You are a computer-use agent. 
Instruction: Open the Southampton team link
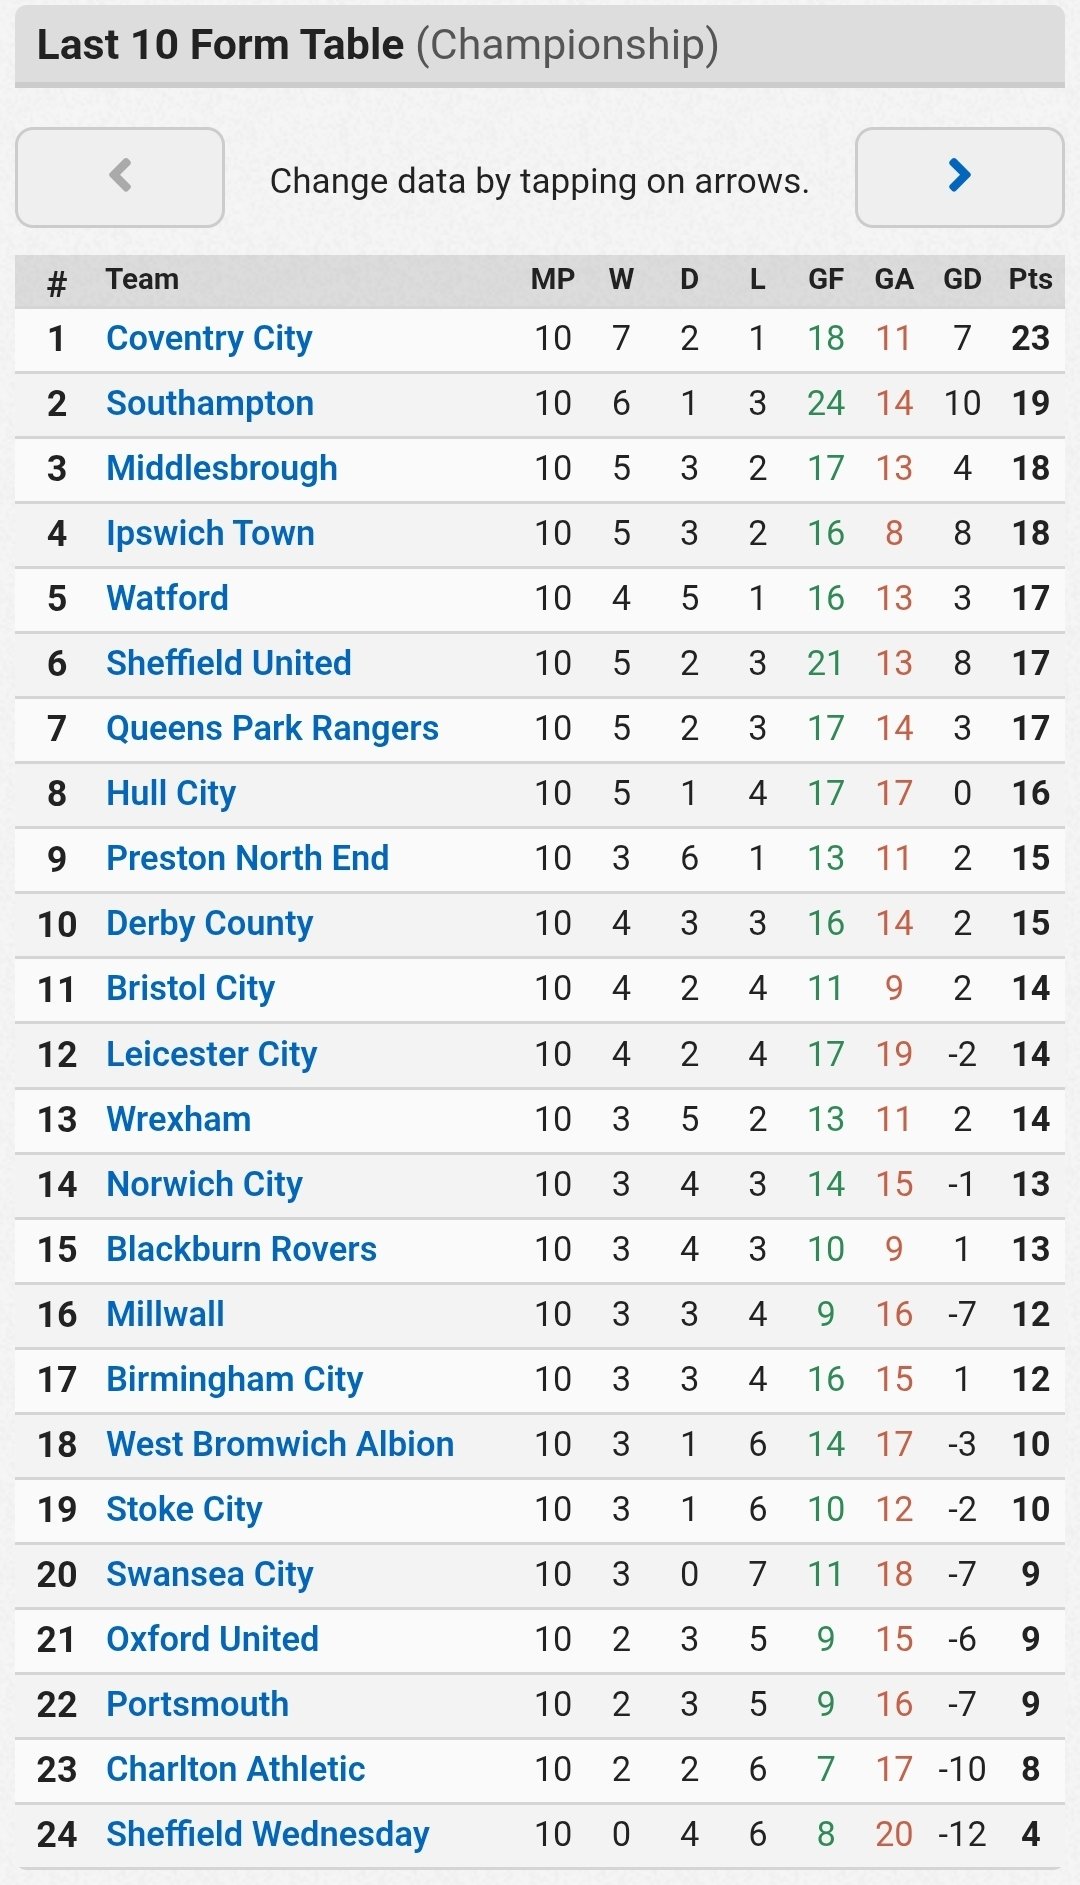[210, 403]
